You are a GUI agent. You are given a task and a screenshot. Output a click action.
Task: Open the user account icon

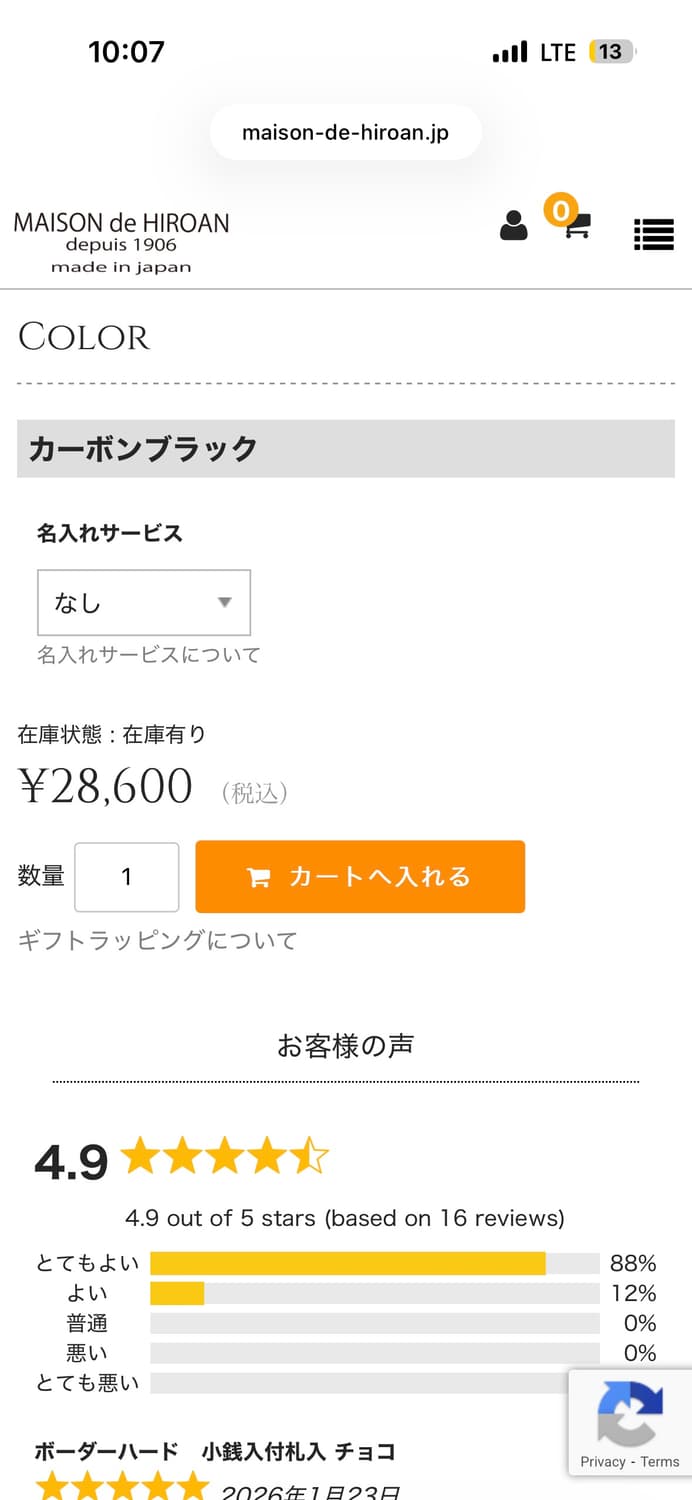pos(513,226)
